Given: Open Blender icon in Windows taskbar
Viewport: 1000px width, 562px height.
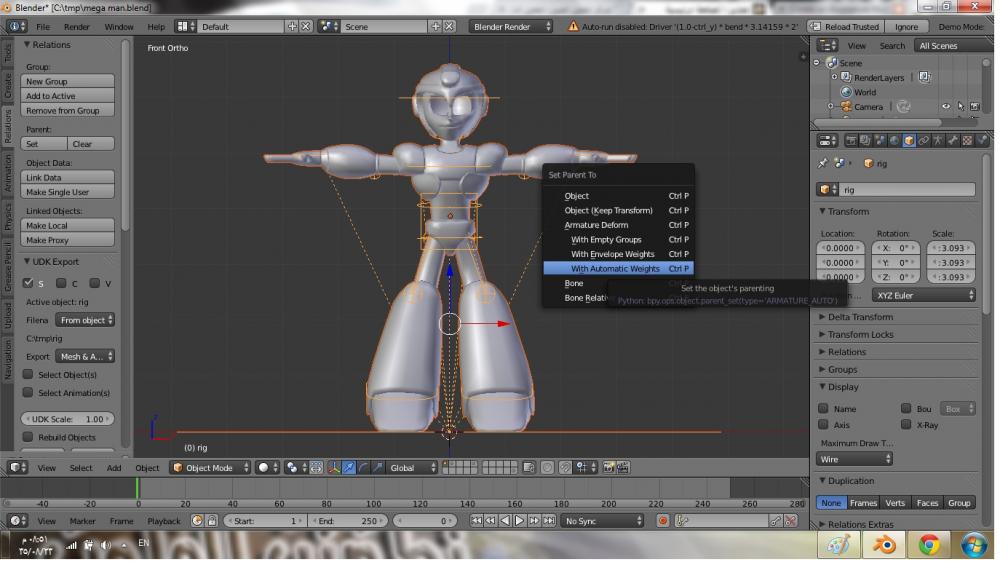Looking at the screenshot, I should pyautogui.click(x=884, y=545).
